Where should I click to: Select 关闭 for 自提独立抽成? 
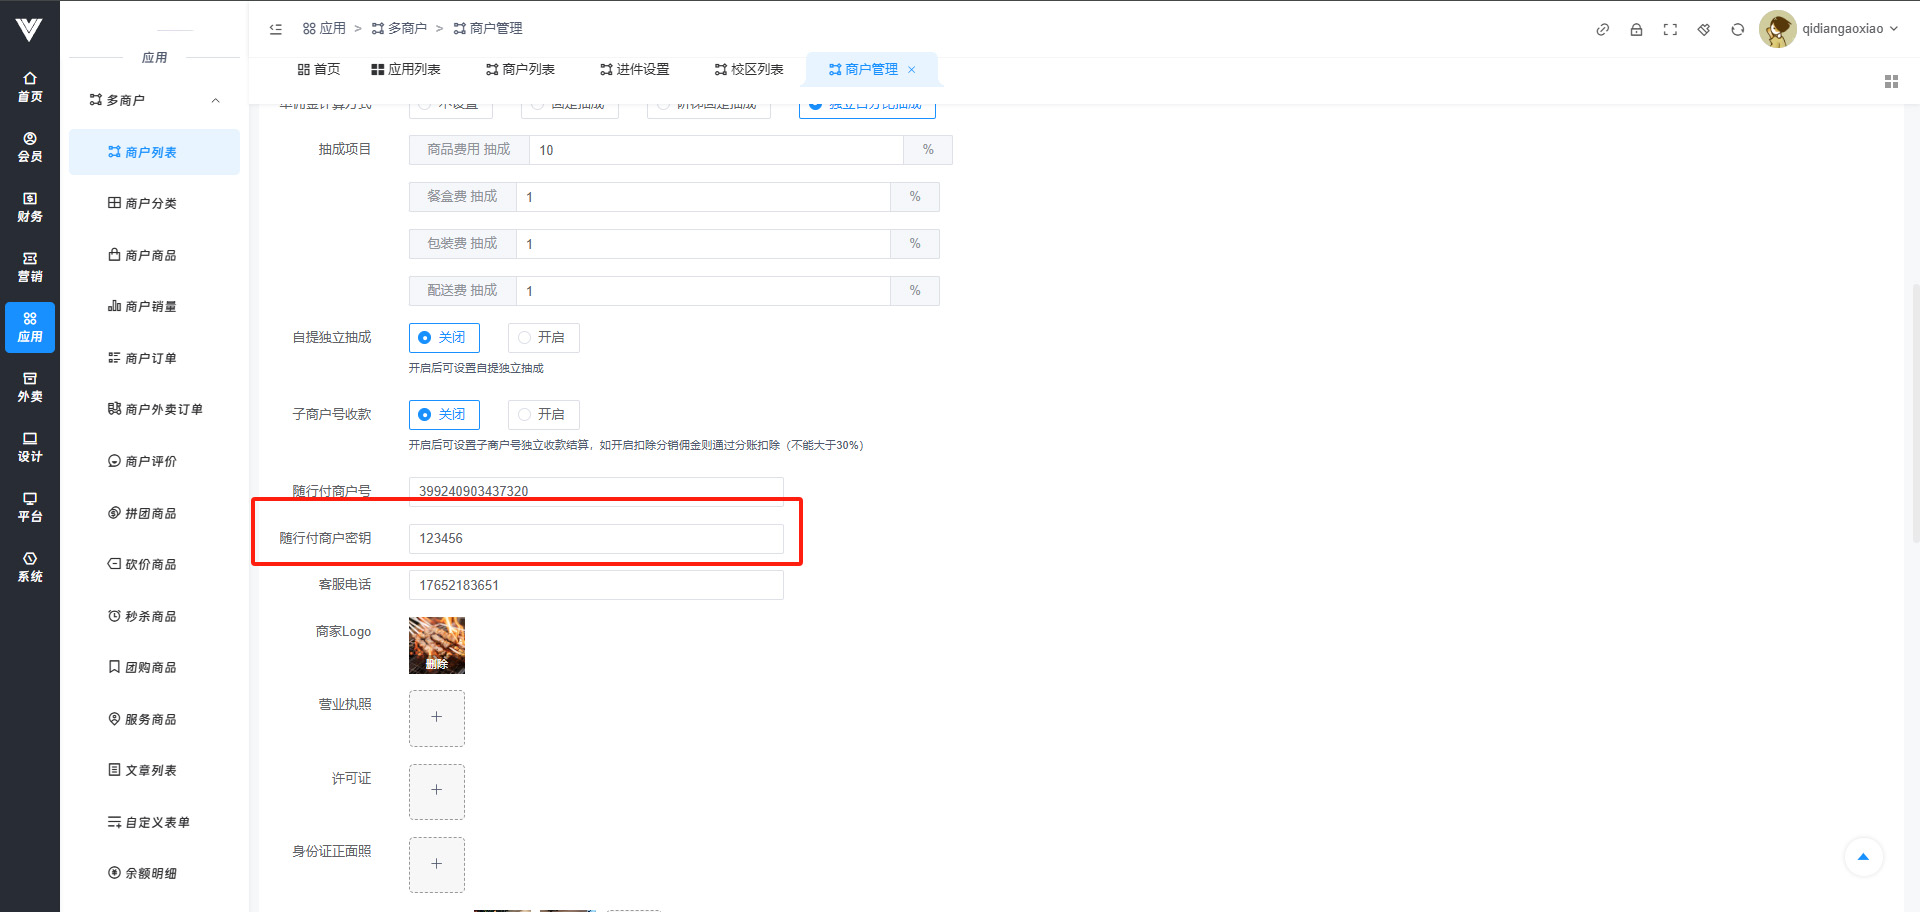coord(443,338)
